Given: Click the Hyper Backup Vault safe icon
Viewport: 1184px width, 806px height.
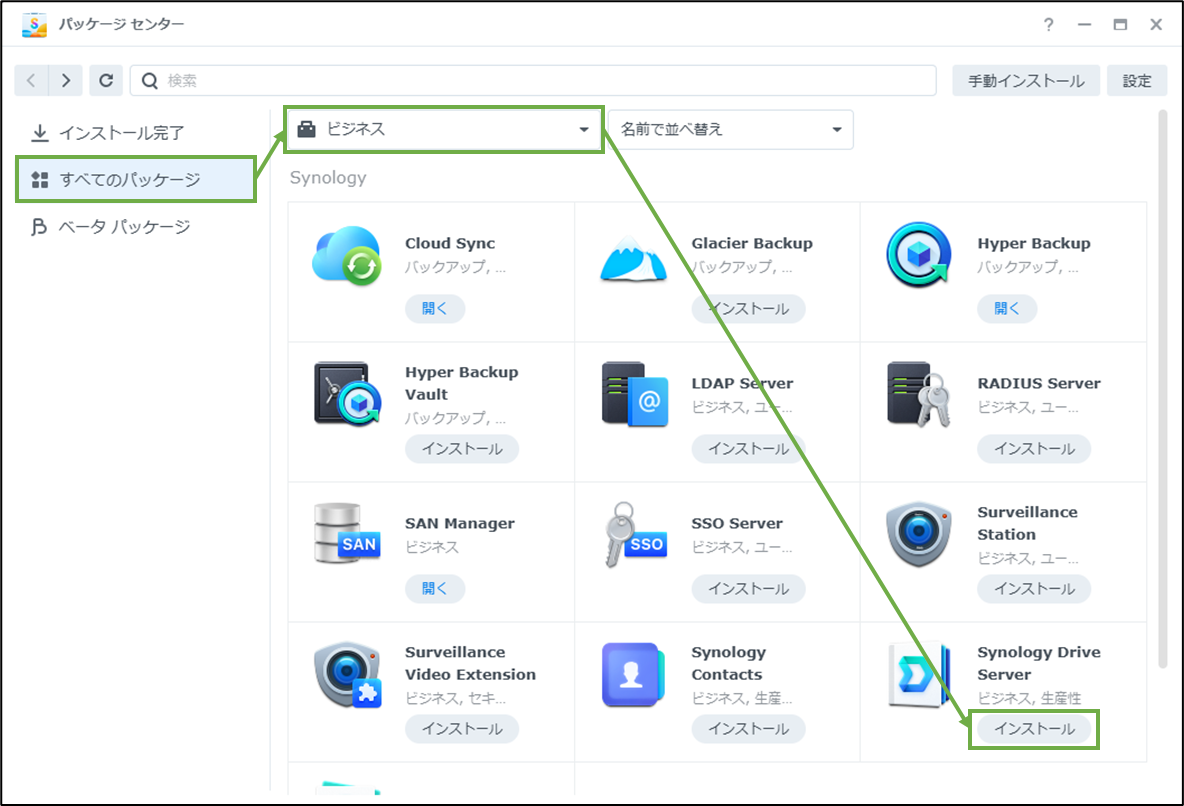Looking at the screenshot, I should [x=347, y=394].
